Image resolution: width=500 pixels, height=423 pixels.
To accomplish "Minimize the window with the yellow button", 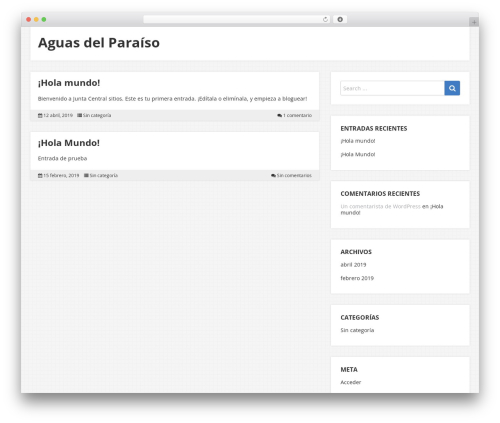I will [x=36, y=19].
